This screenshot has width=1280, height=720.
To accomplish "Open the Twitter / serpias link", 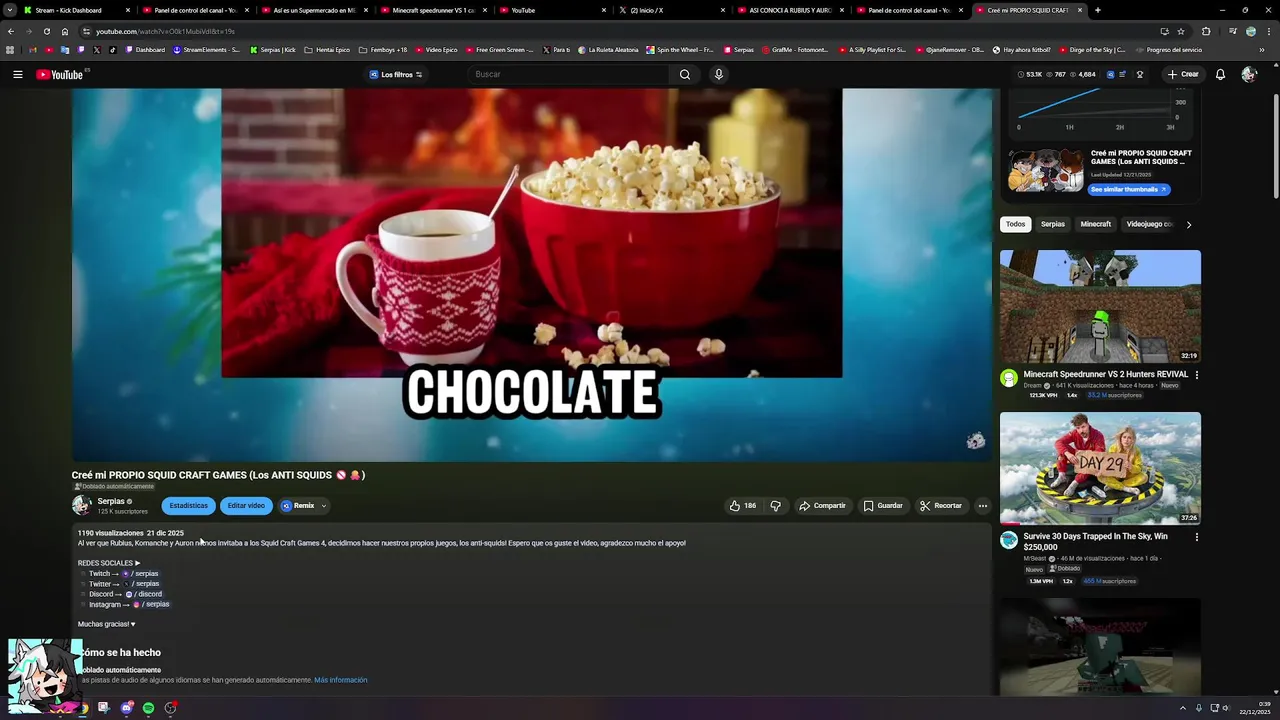I will (x=142, y=584).
